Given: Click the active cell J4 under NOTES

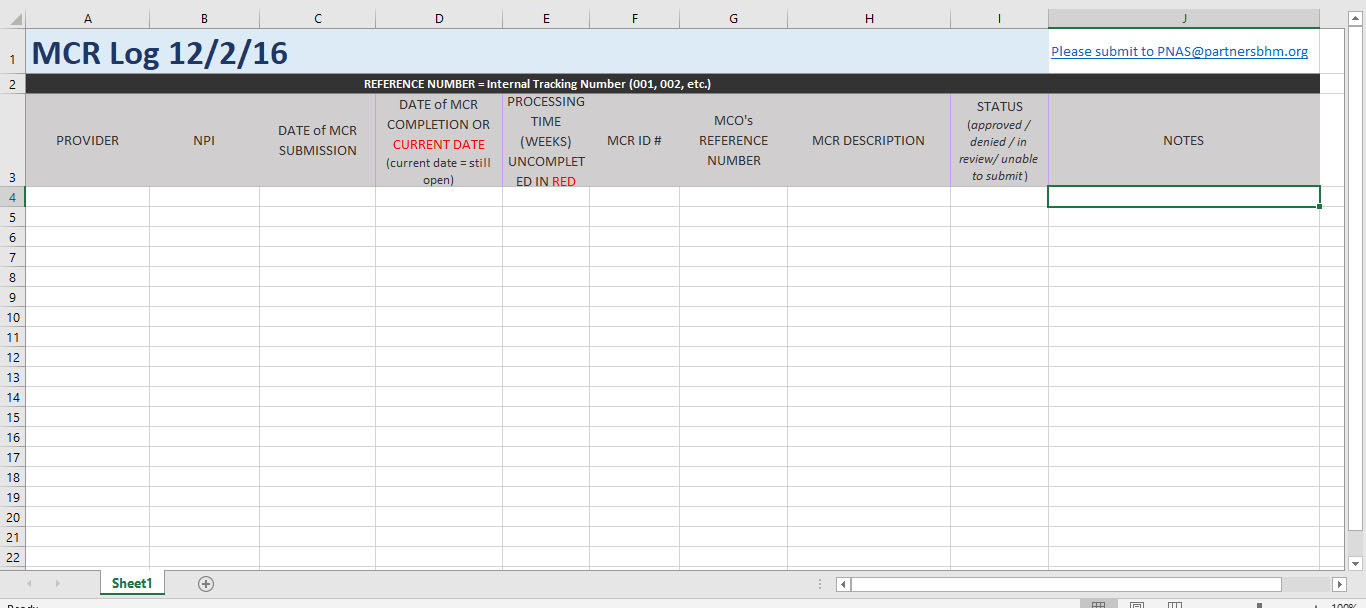Looking at the screenshot, I should (x=1184, y=197).
